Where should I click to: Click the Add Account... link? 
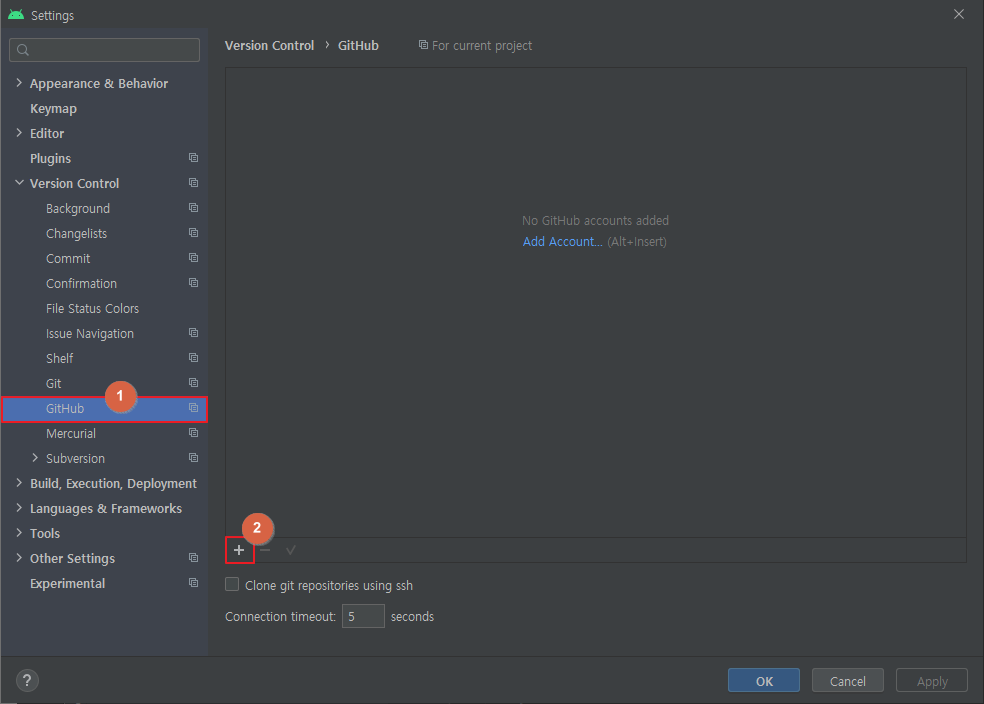(x=562, y=242)
